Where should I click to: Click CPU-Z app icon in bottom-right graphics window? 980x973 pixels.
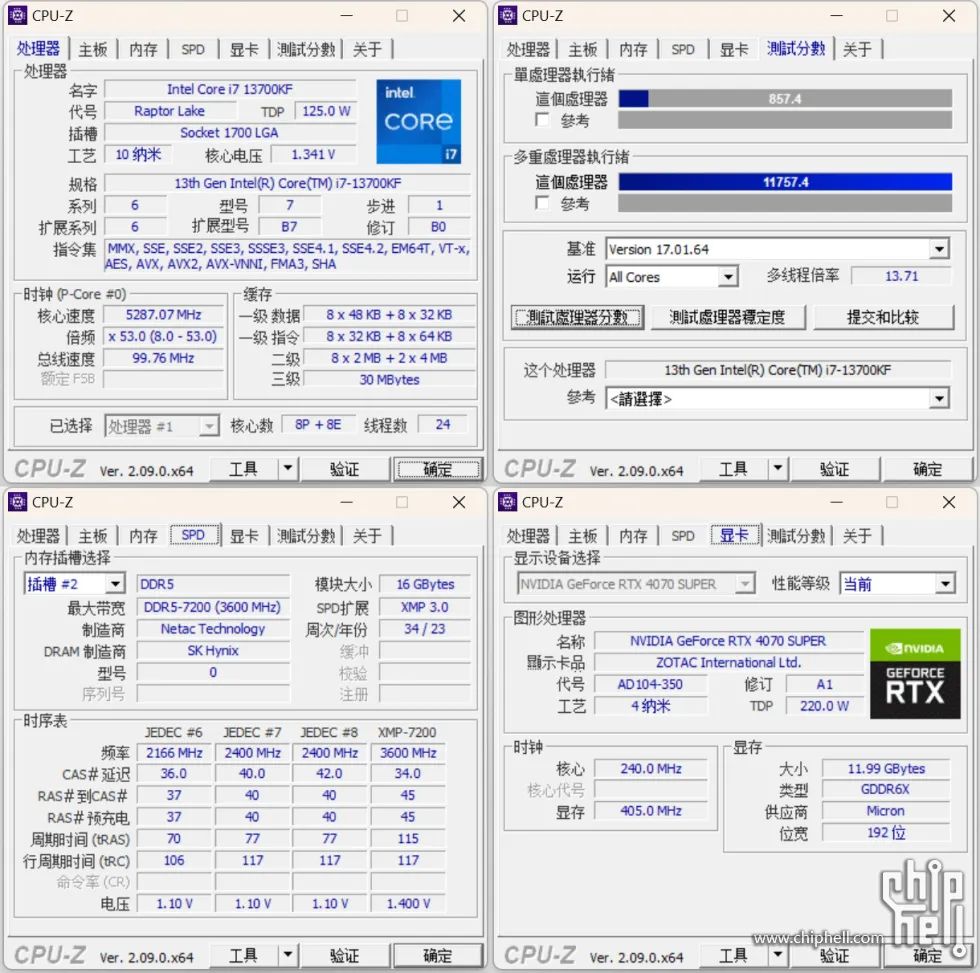[x=508, y=502]
